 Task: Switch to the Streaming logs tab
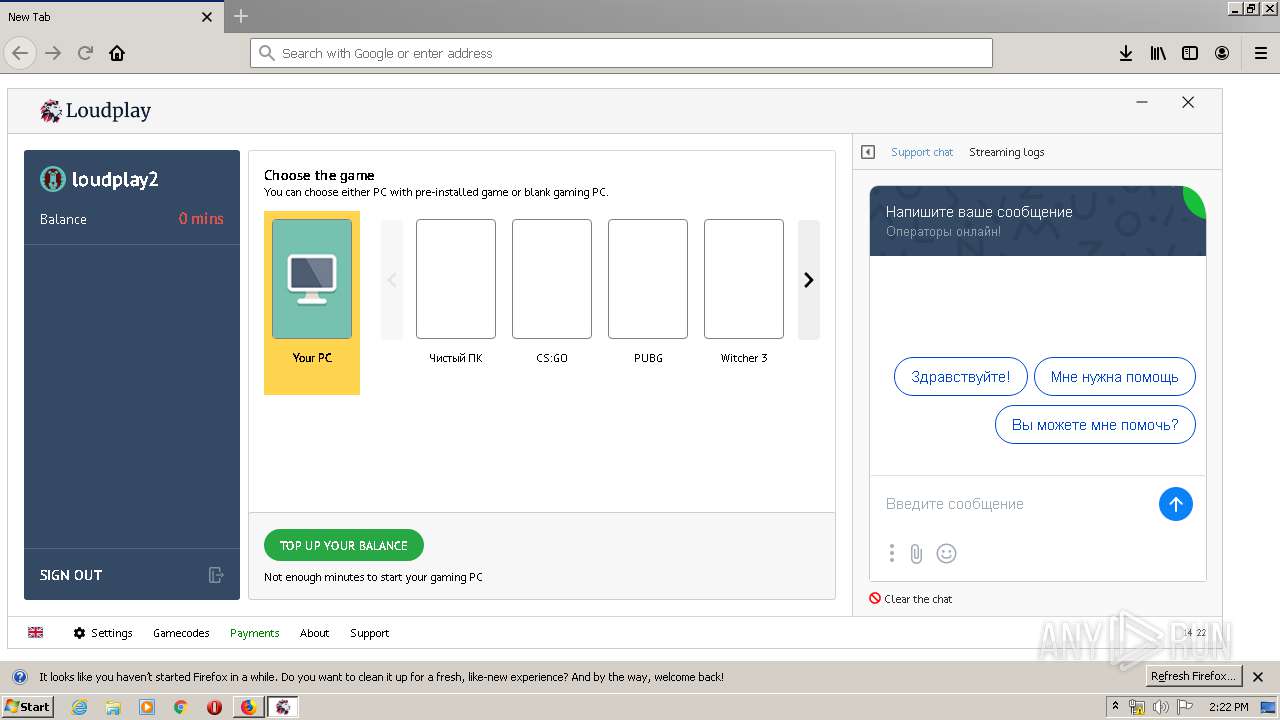coord(1007,152)
